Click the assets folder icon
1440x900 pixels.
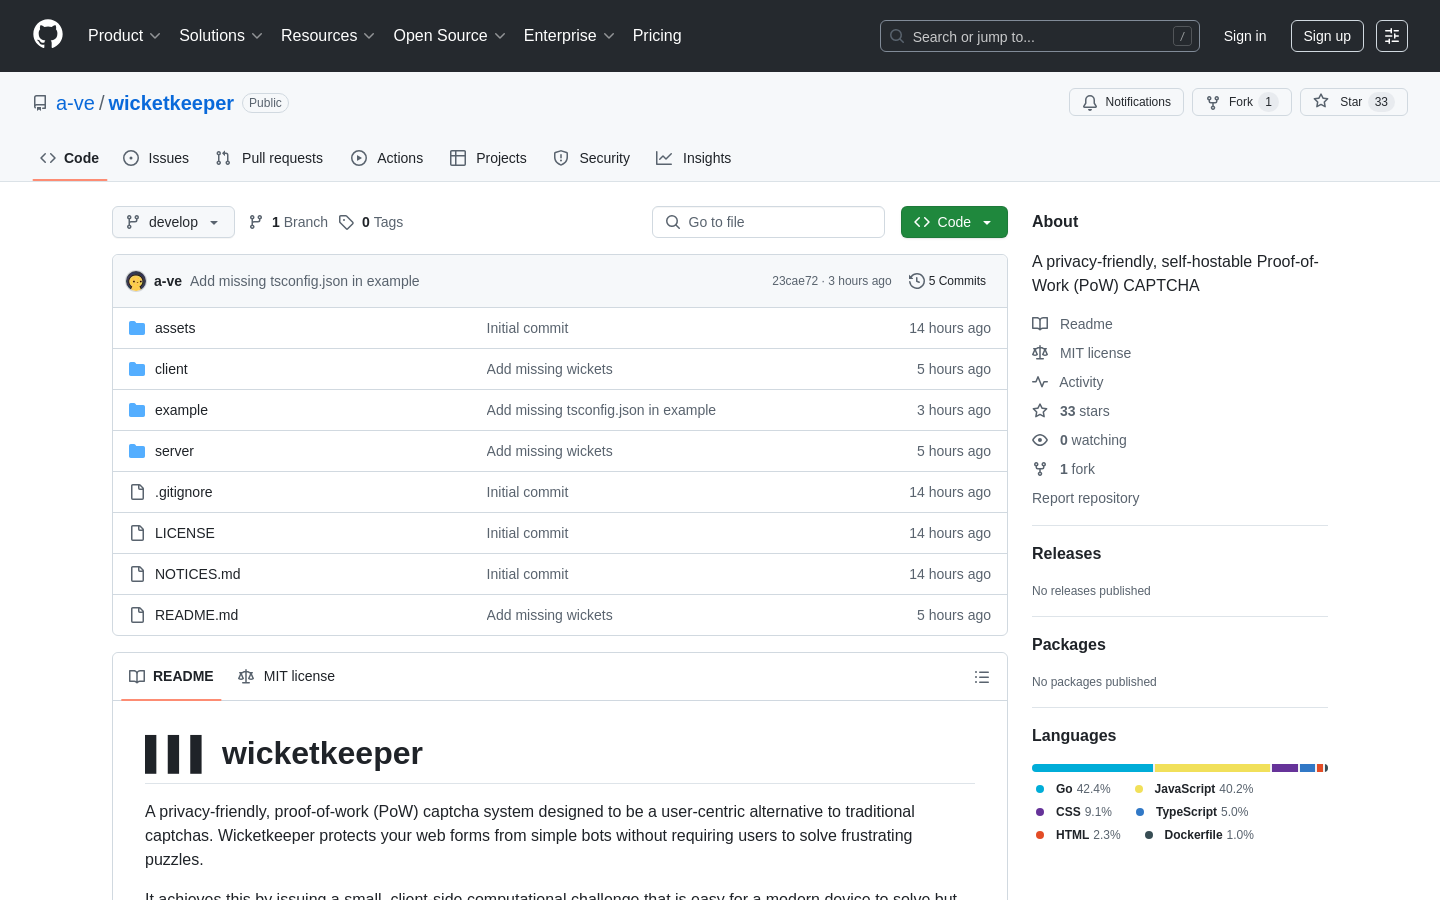pos(137,328)
